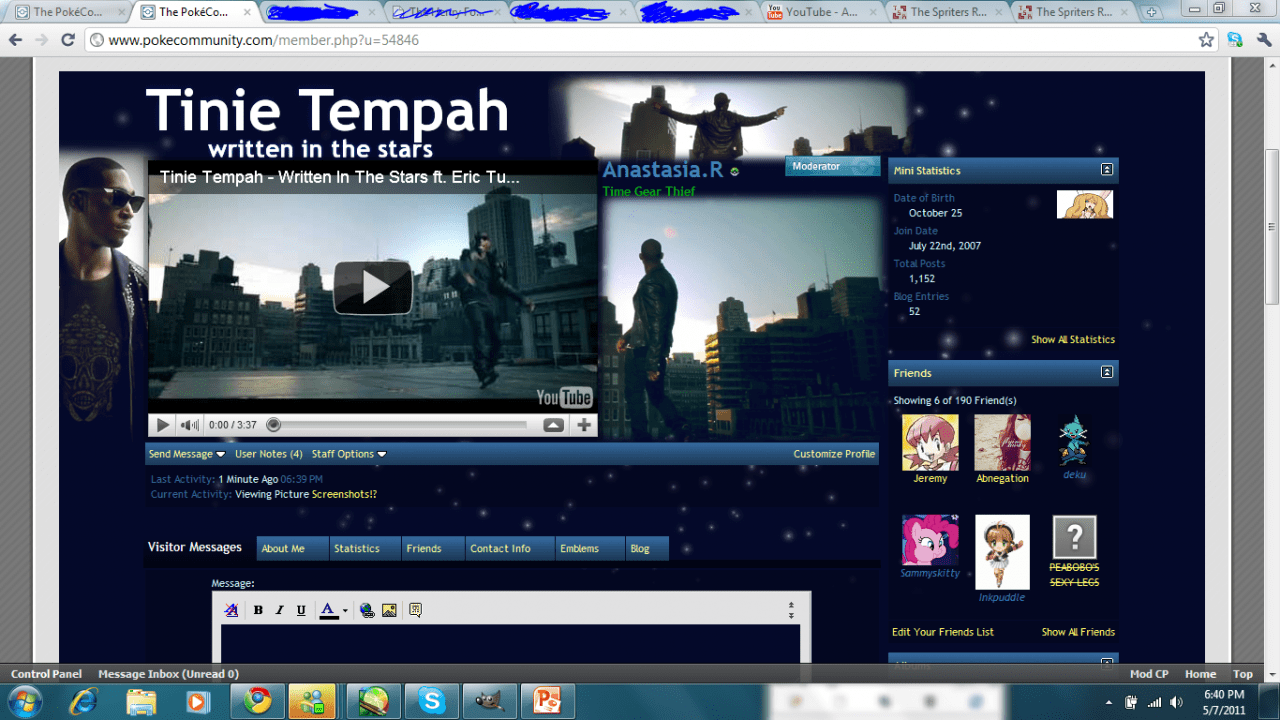Open friend Jeremy's avatar
This screenshot has height=720, width=1280.
[930, 442]
